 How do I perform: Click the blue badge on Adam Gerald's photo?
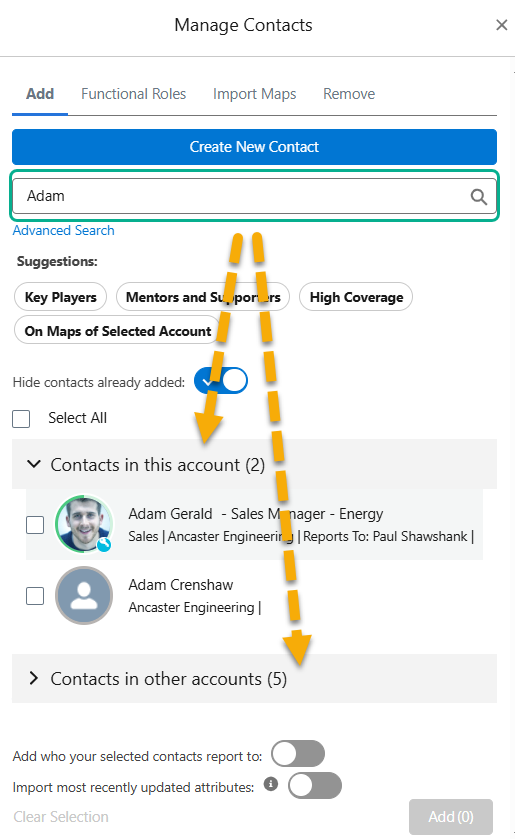[104, 545]
